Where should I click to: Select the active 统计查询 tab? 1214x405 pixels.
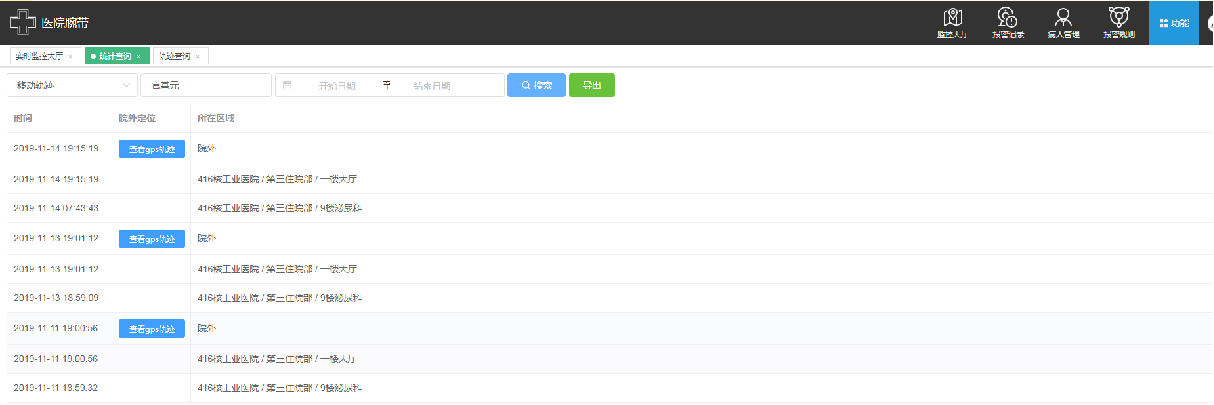coord(113,56)
